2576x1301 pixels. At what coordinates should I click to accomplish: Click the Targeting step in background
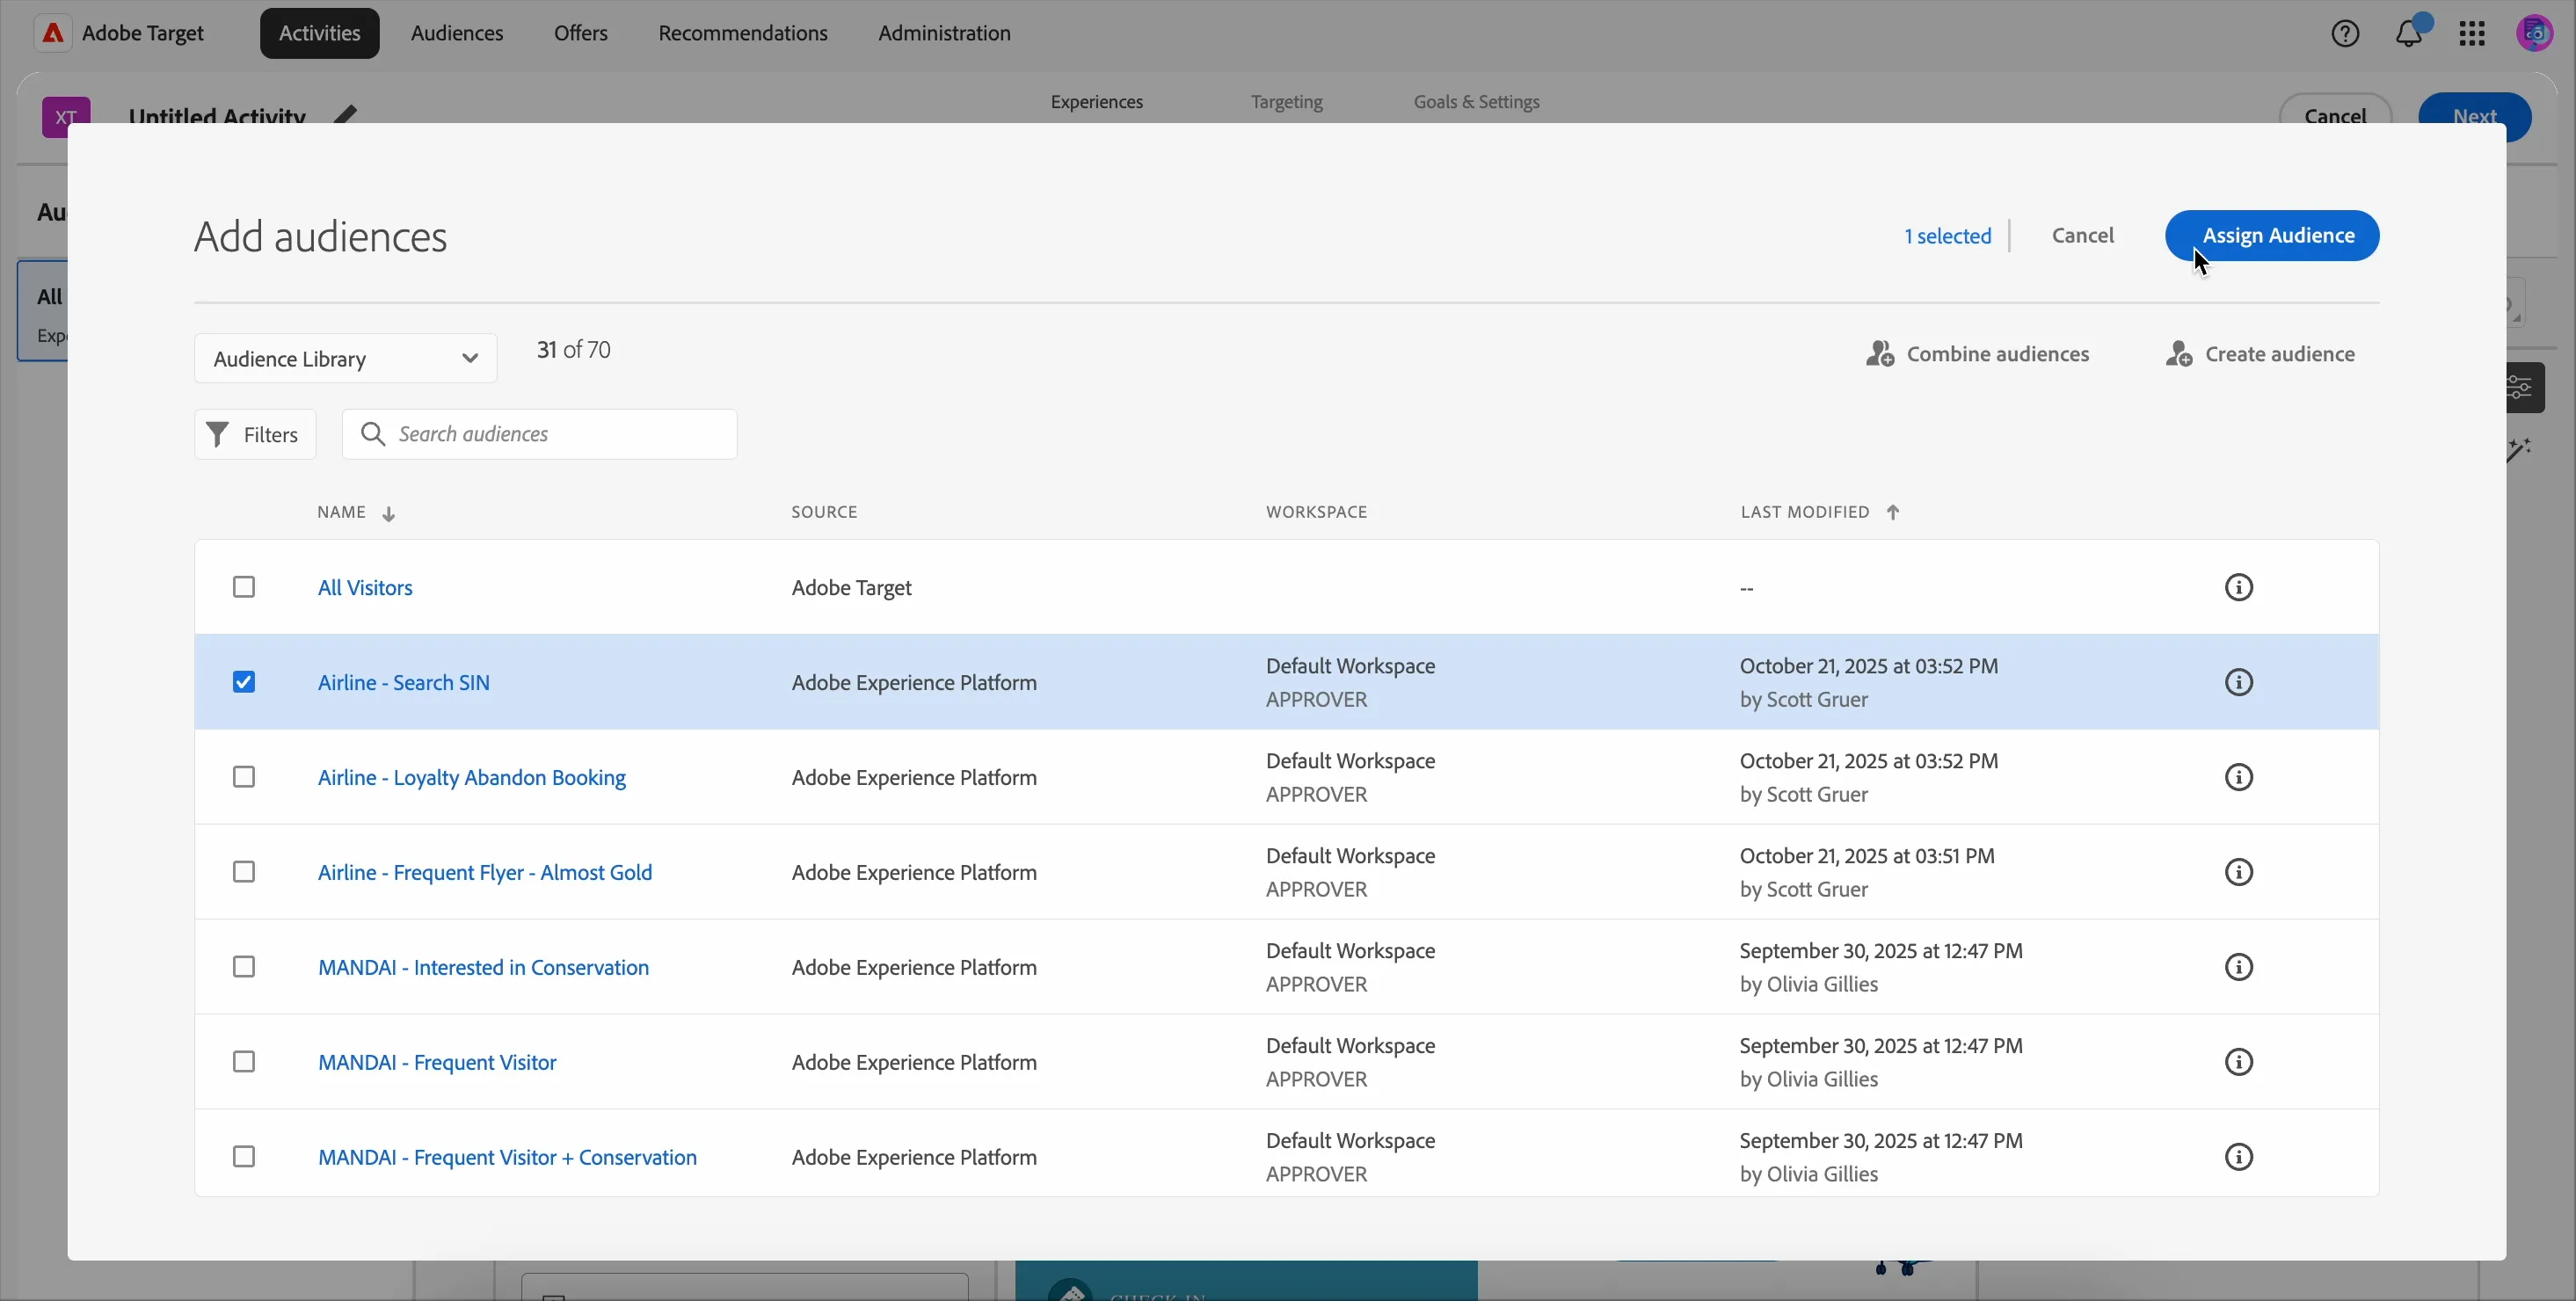coord(1286,102)
